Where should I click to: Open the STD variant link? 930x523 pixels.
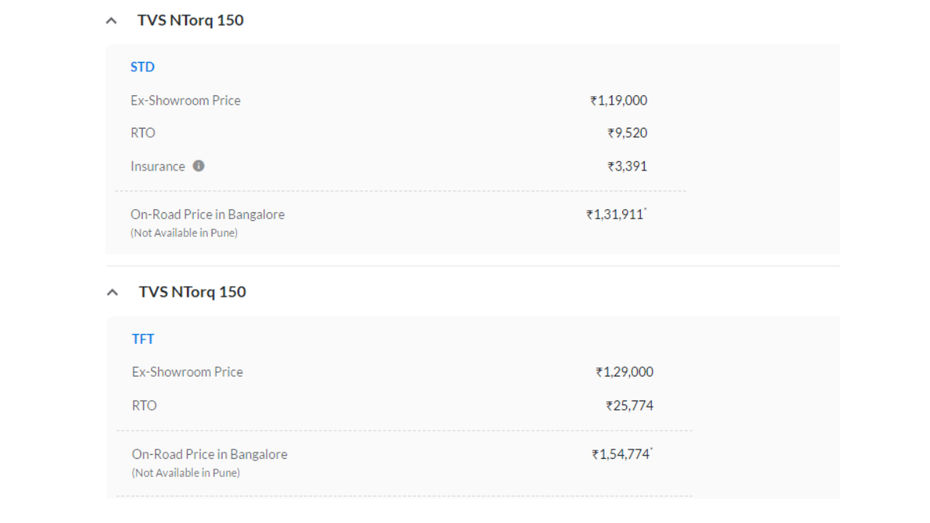pos(142,67)
